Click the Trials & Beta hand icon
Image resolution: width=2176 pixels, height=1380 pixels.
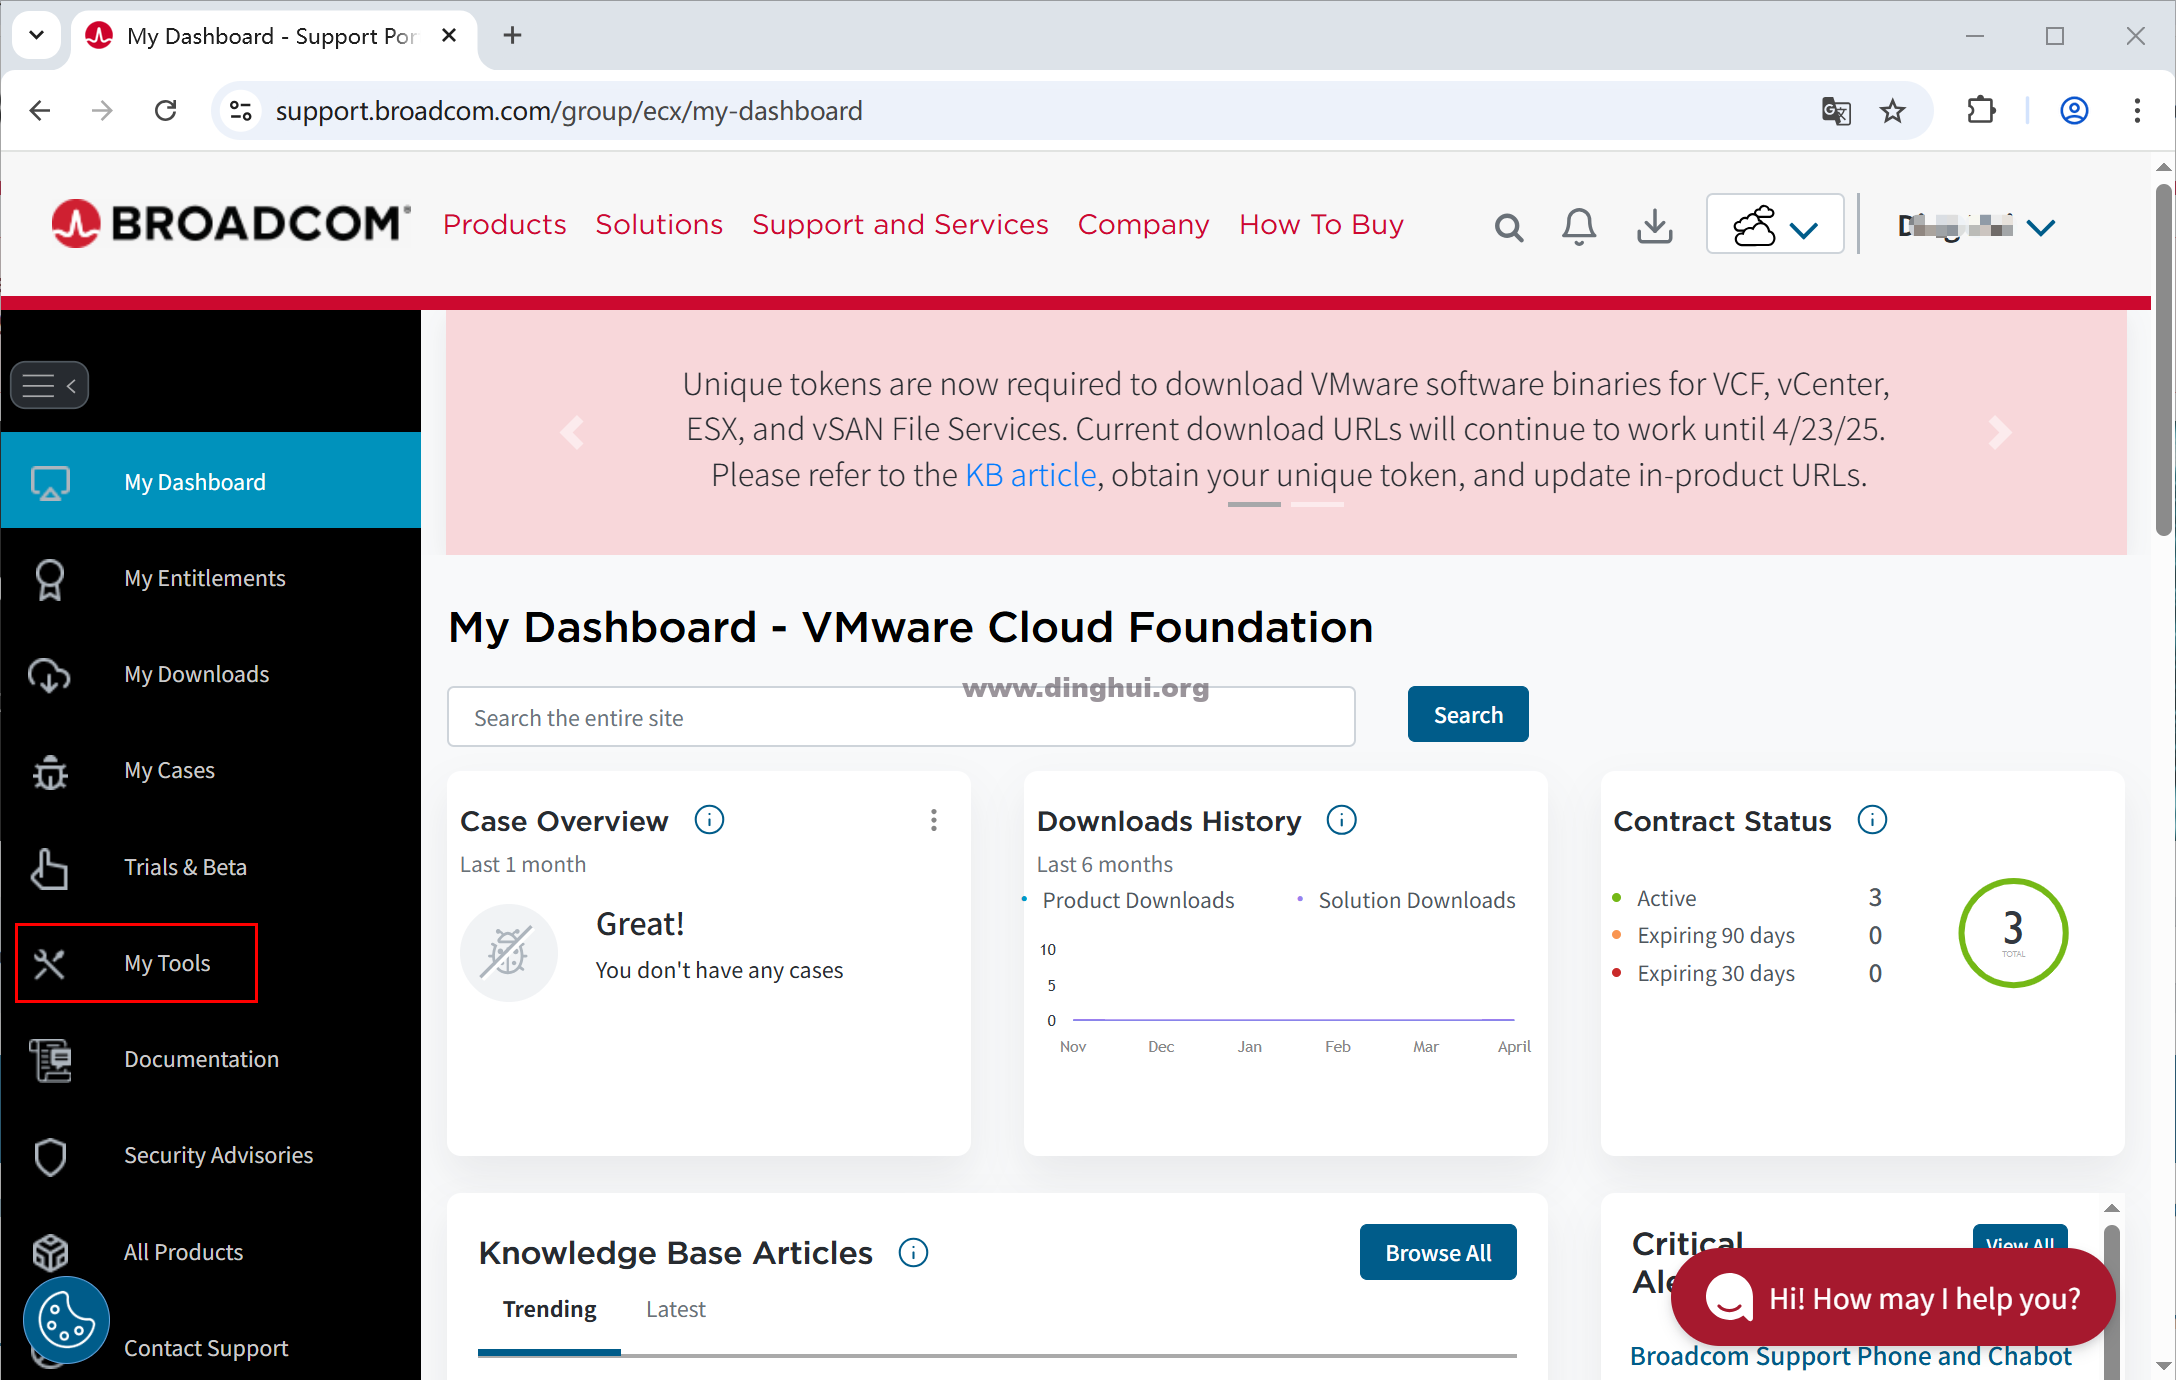[x=49, y=868]
